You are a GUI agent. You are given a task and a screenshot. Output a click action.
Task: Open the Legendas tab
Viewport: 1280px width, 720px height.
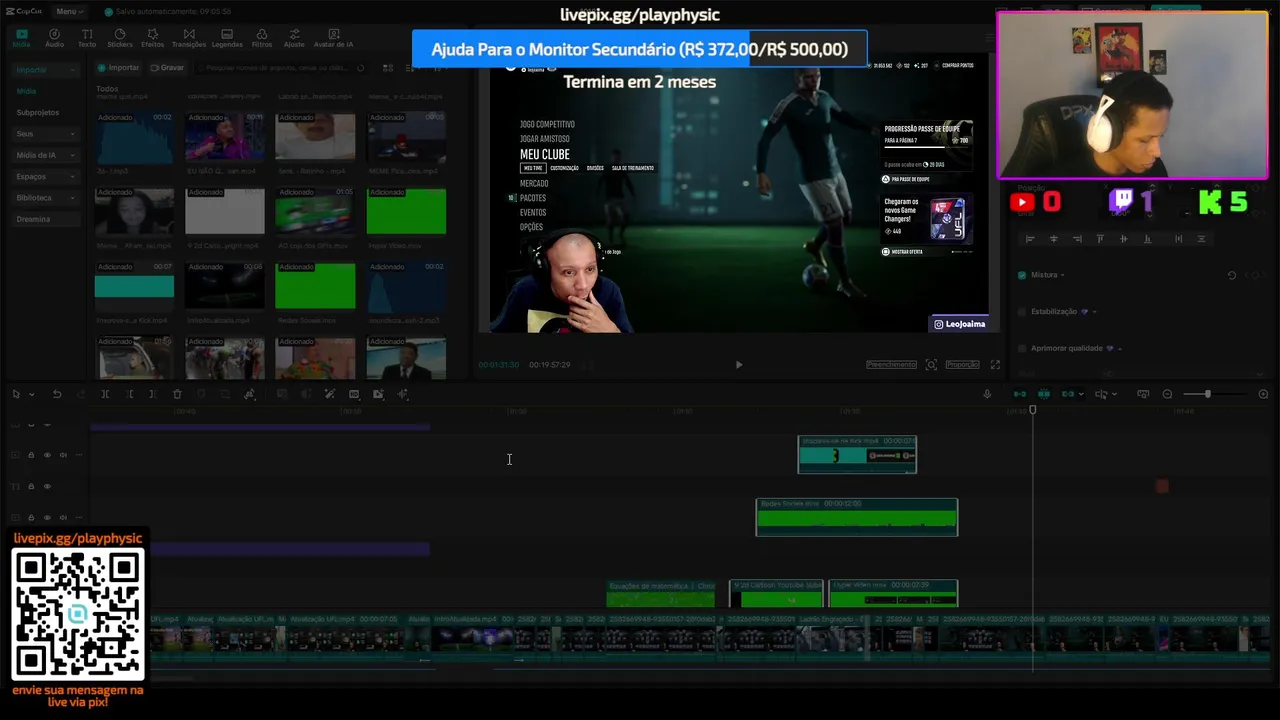point(227,38)
